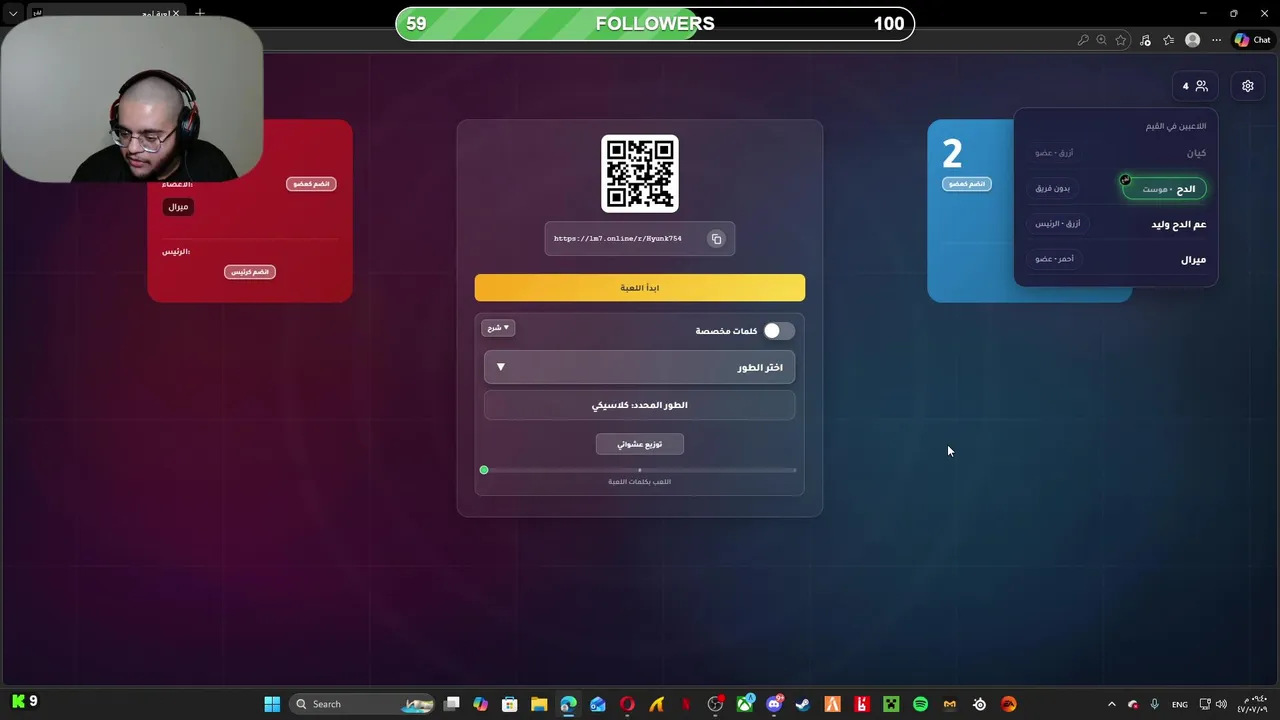
Task: Click the zoom magnifier icon in address bar
Action: [1101, 40]
